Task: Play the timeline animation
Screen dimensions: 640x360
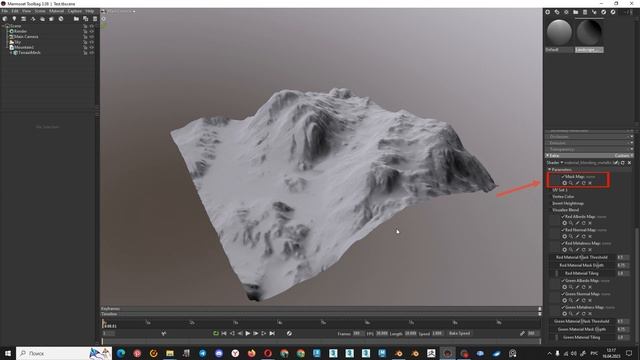Action: click(248, 333)
